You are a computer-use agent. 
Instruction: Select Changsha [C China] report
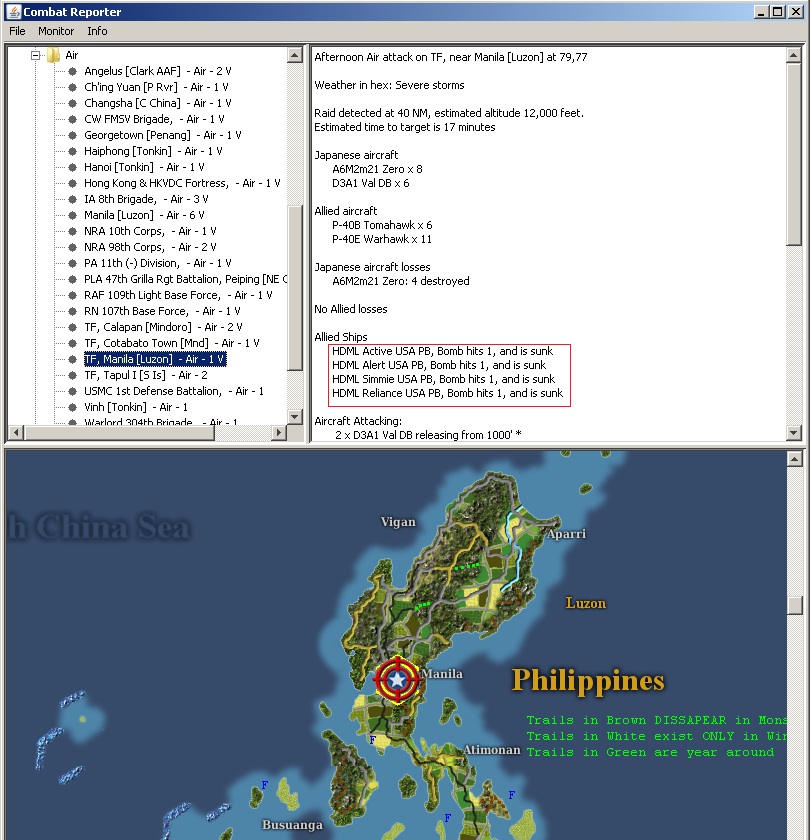[x=158, y=103]
